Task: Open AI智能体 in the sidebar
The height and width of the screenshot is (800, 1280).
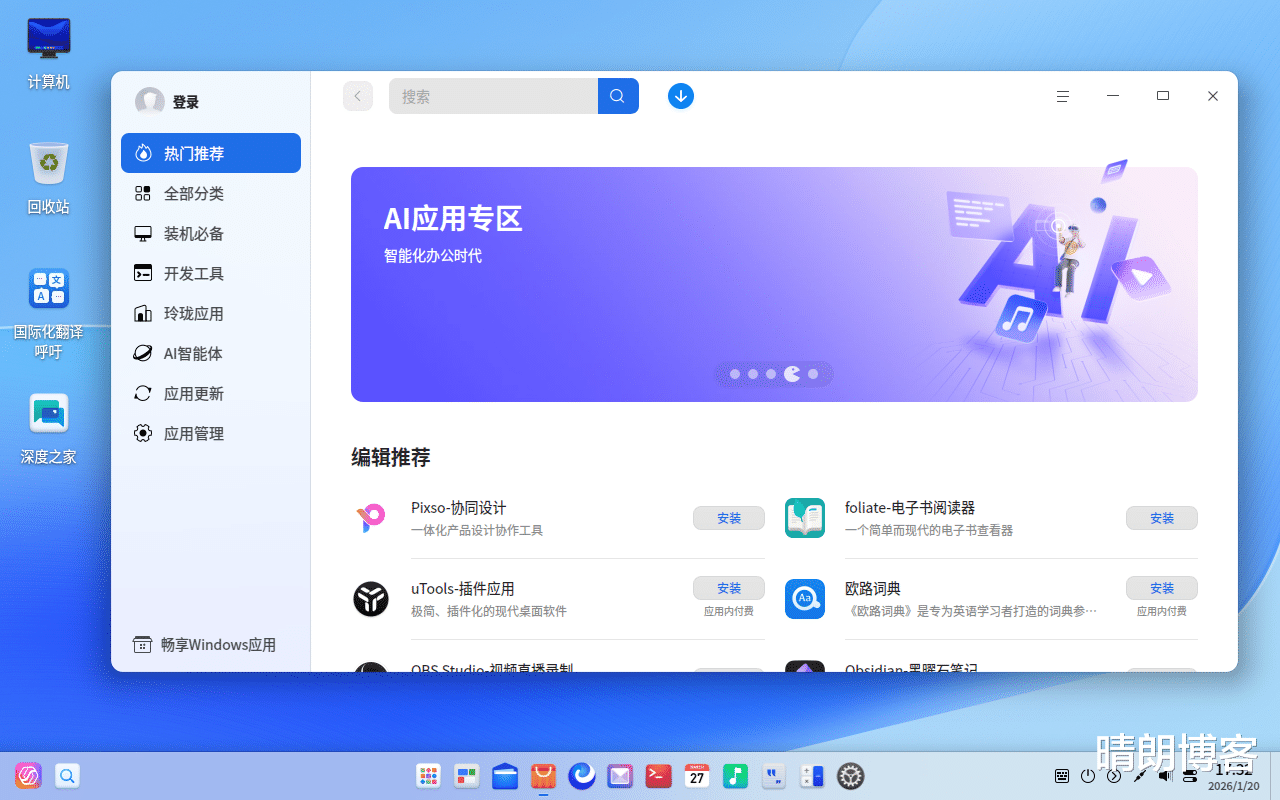Action: [x=211, y=353]
